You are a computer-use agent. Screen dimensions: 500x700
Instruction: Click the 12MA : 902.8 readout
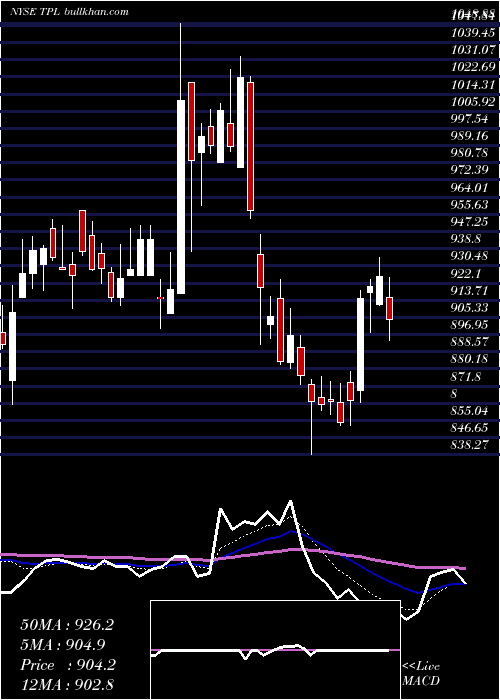[69, 686]
